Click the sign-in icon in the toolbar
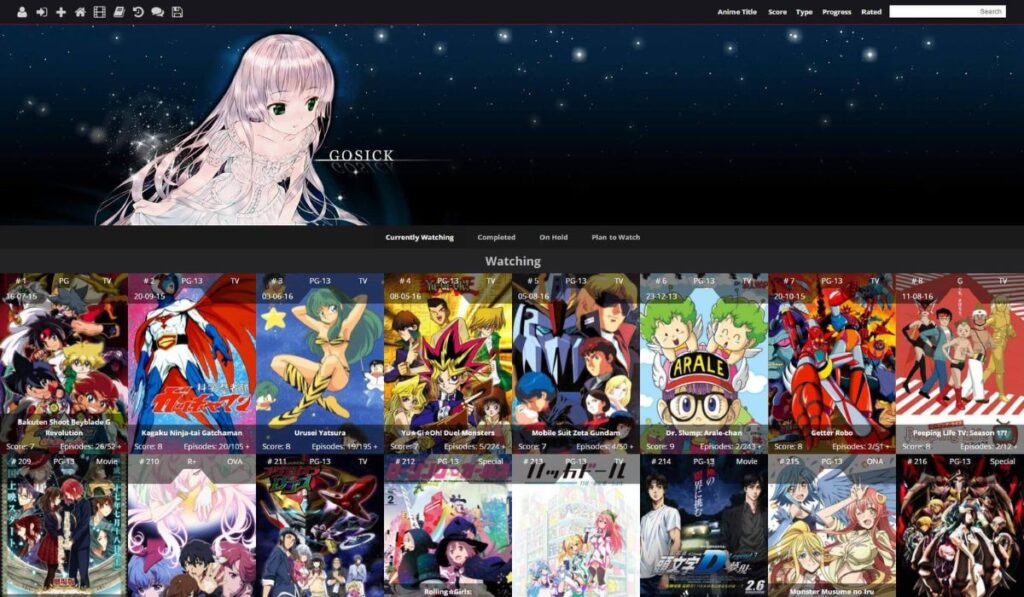 (x=41, y=12)
